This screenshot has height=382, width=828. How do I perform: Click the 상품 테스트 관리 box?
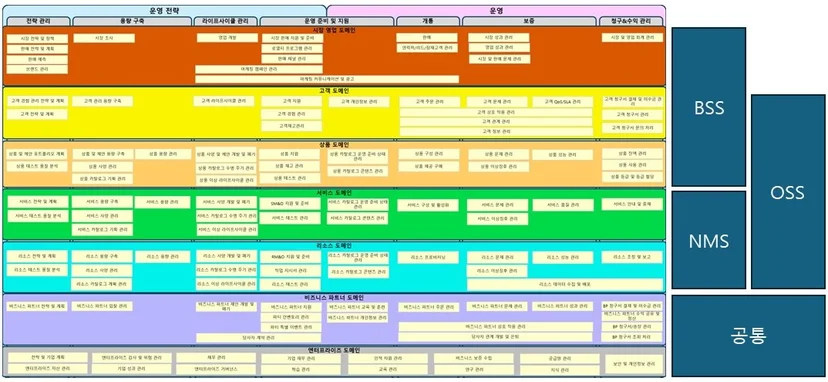[290, 179]
